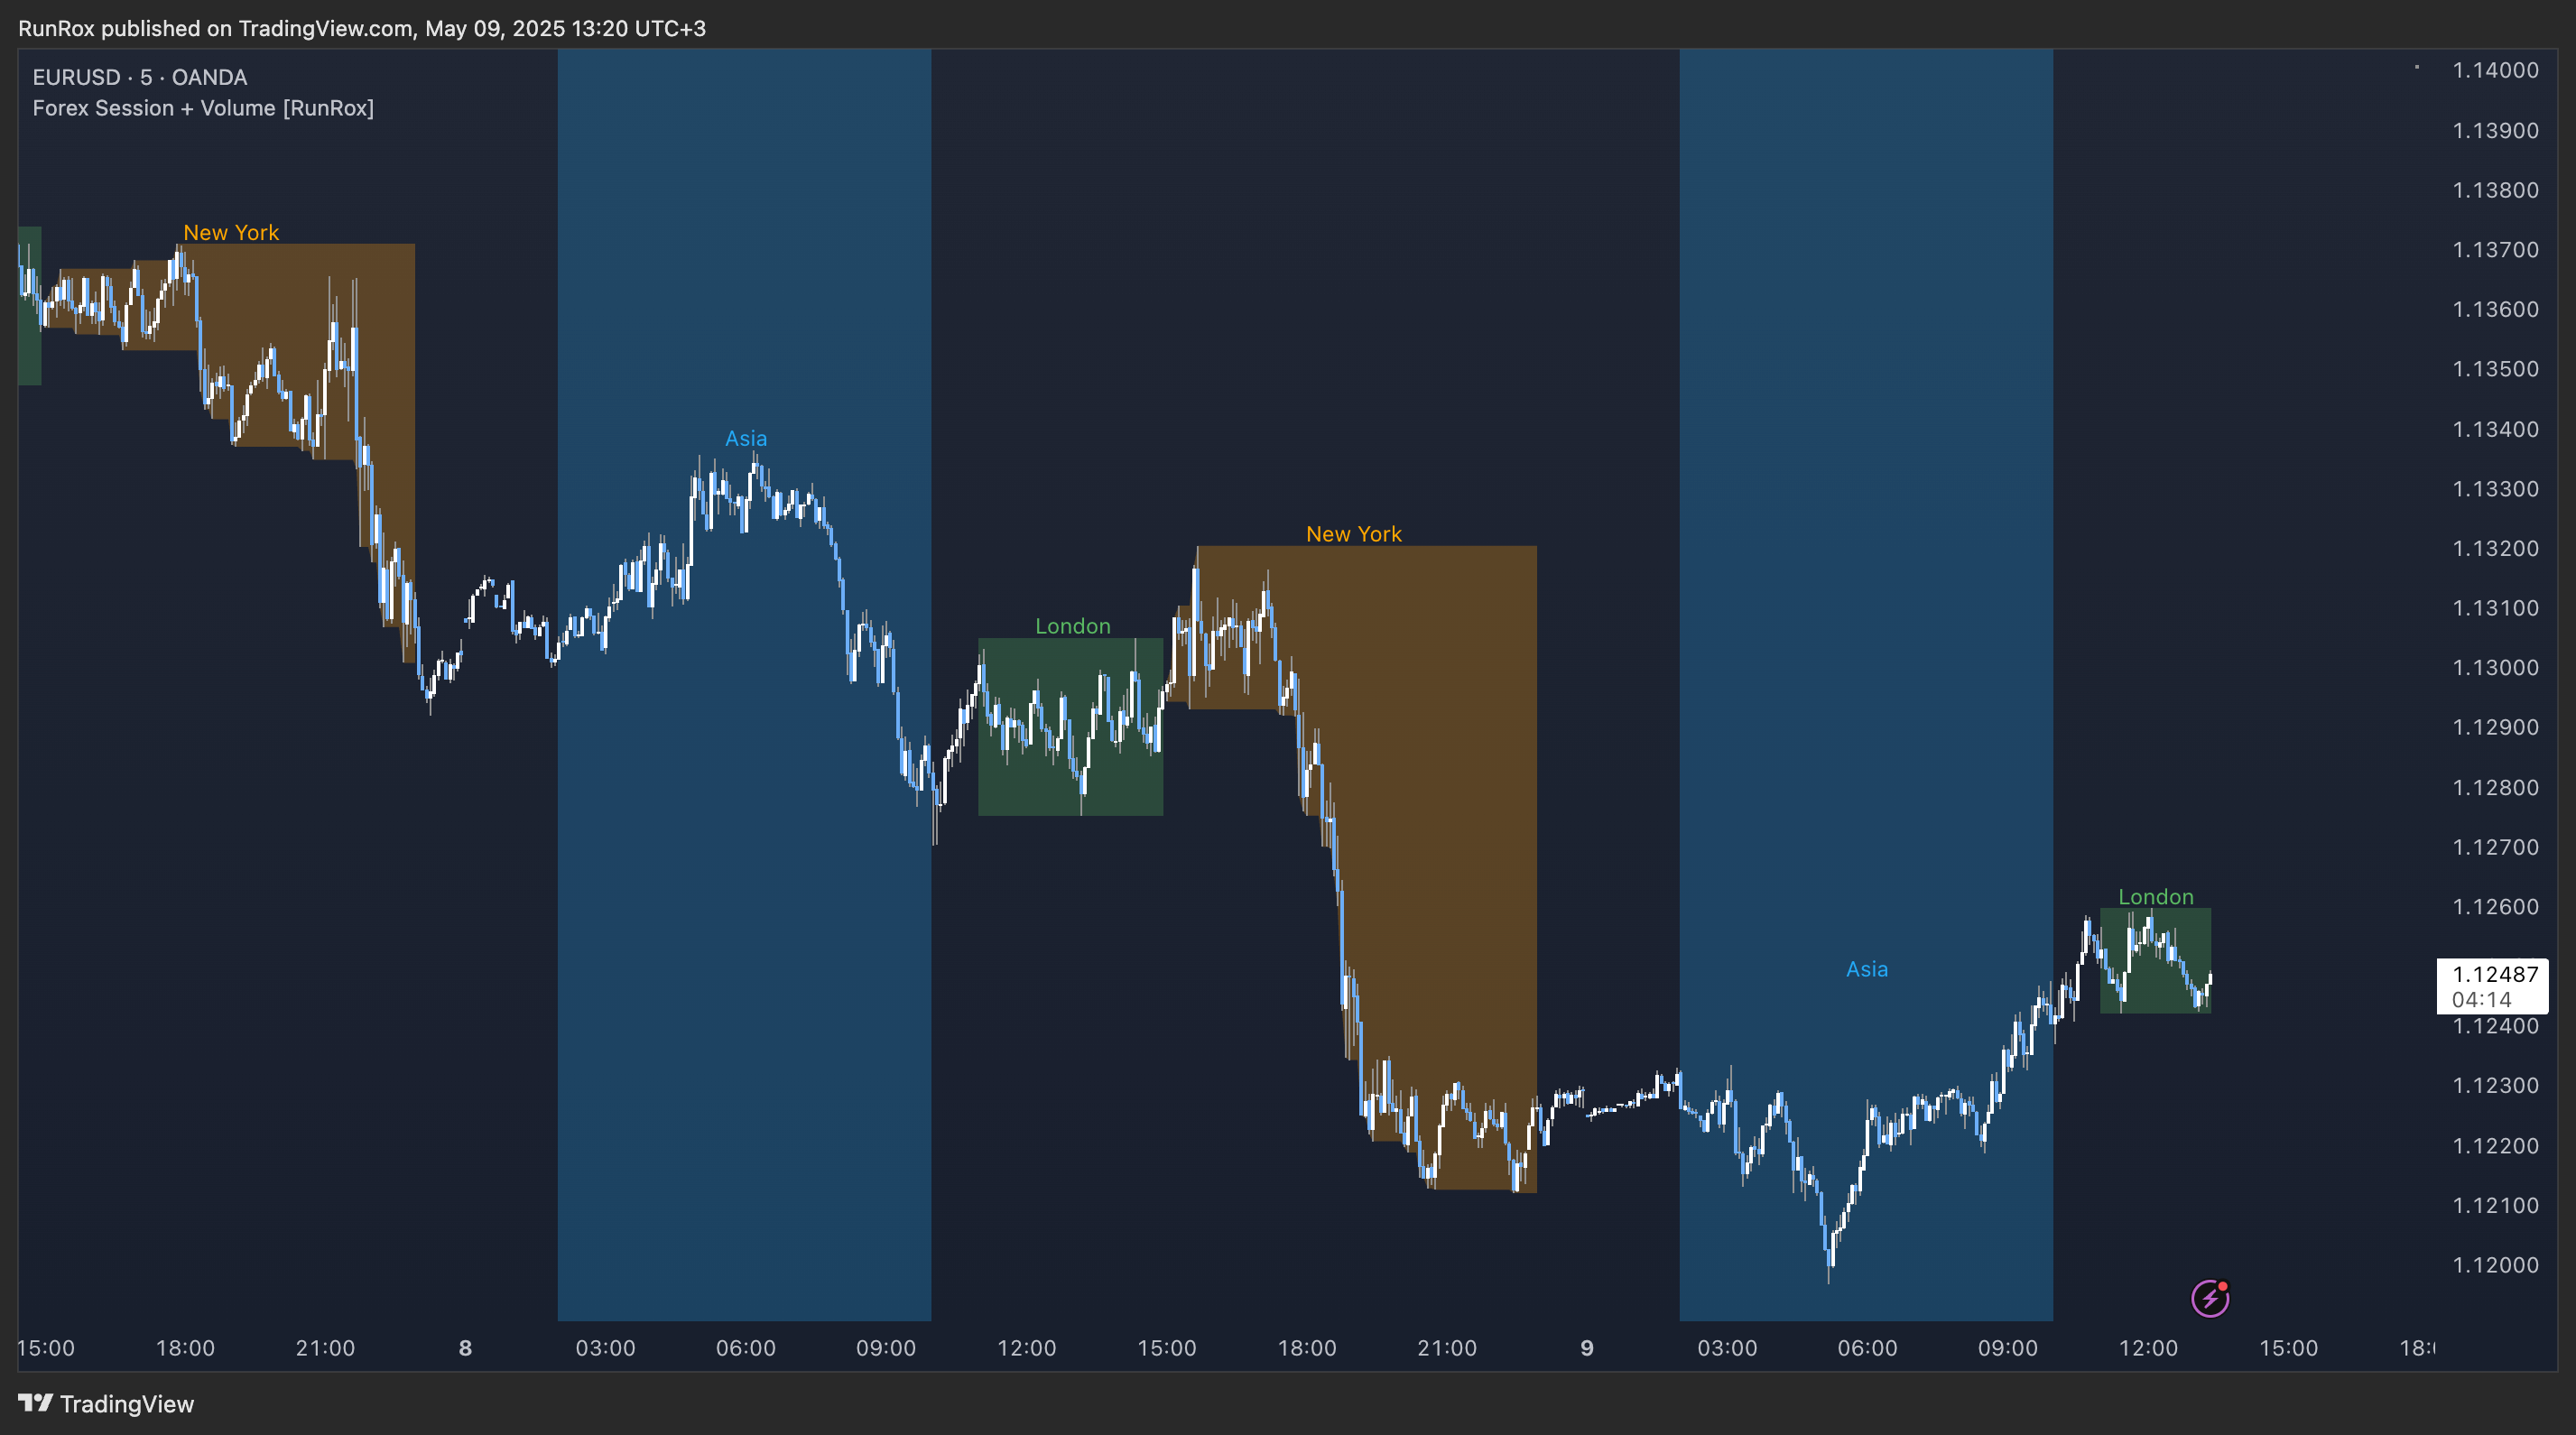The height and width of the screenshot is (1435, 2576).
Task: Click the 1.14000 price axis label
Action: click(x=2494, y=70)
